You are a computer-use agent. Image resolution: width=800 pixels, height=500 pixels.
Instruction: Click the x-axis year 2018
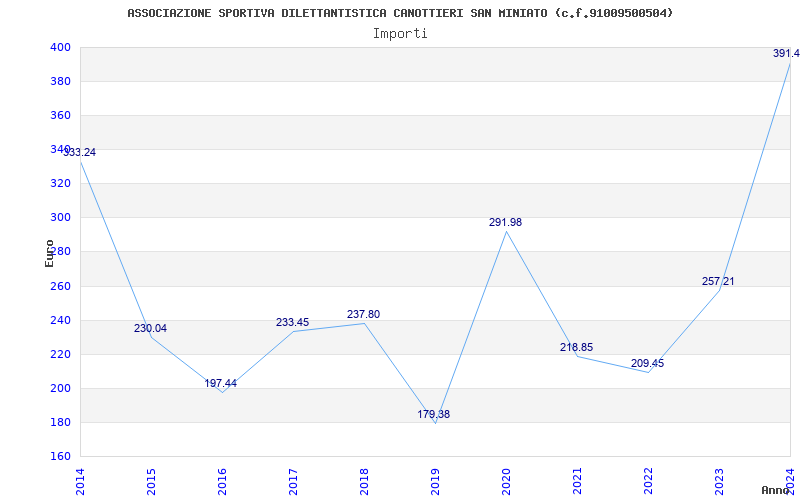click(x=364, y=482)
